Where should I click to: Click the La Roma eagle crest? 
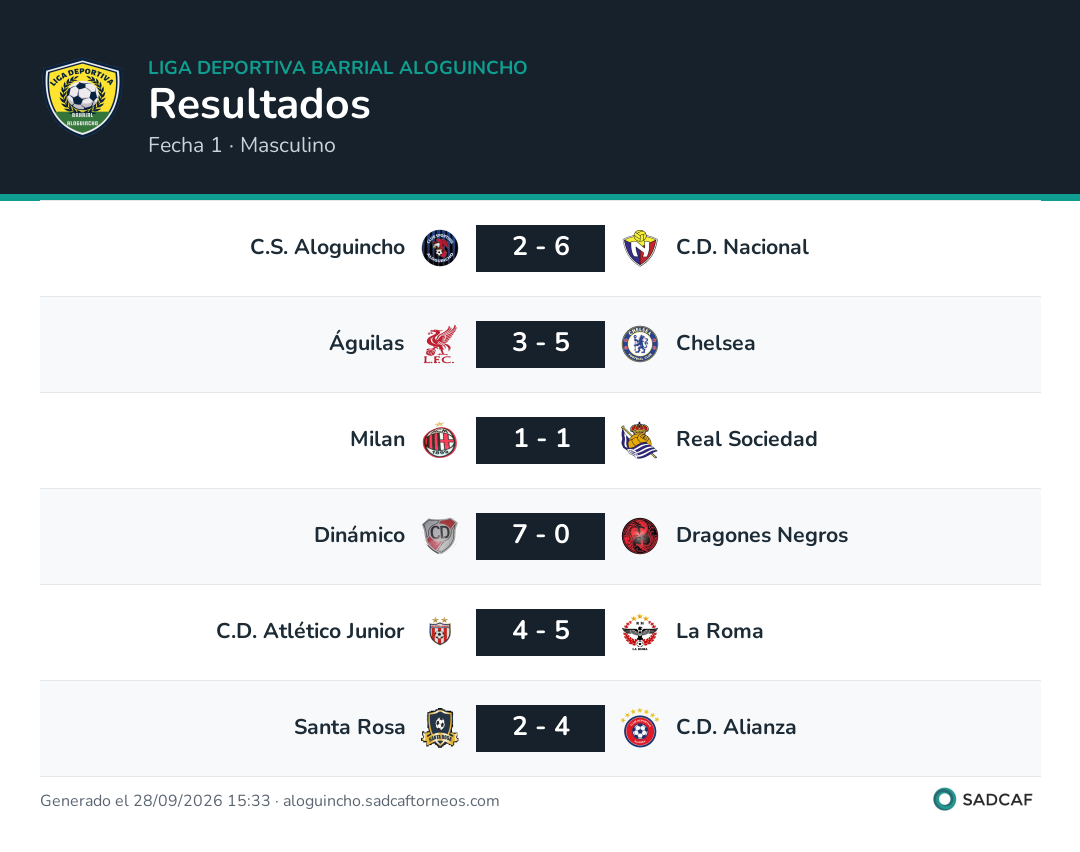click(640, 632)
